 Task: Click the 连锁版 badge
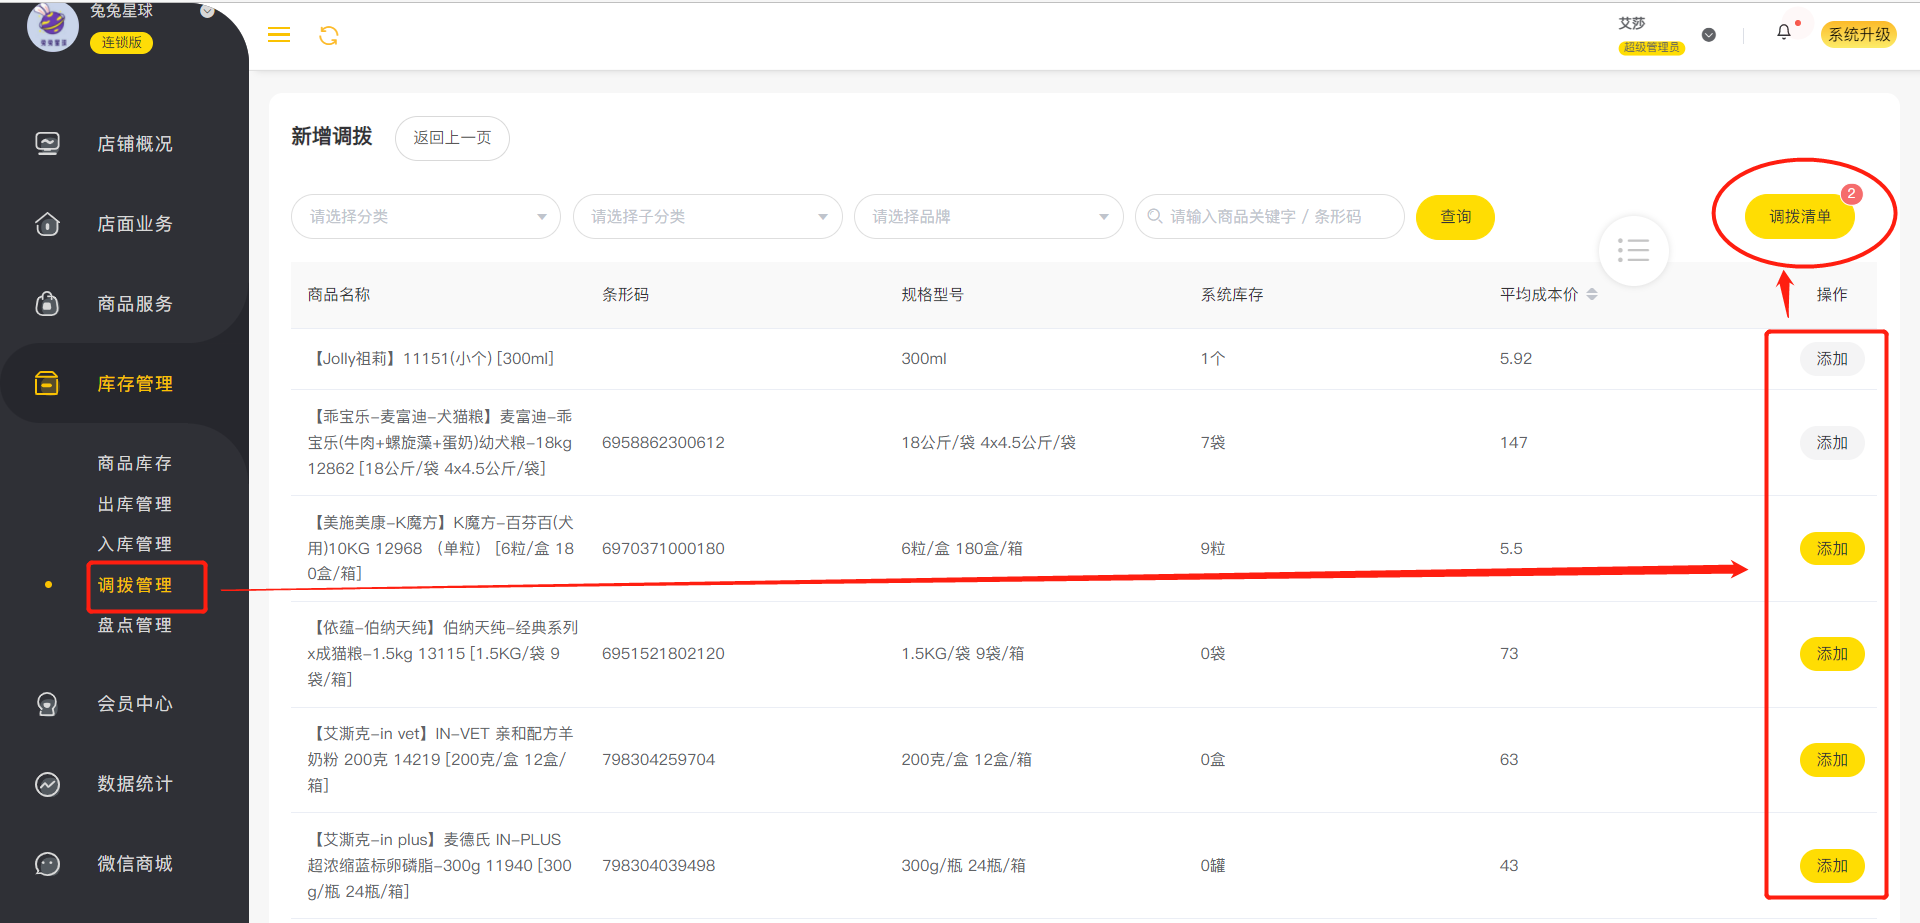tap(121, 43)
